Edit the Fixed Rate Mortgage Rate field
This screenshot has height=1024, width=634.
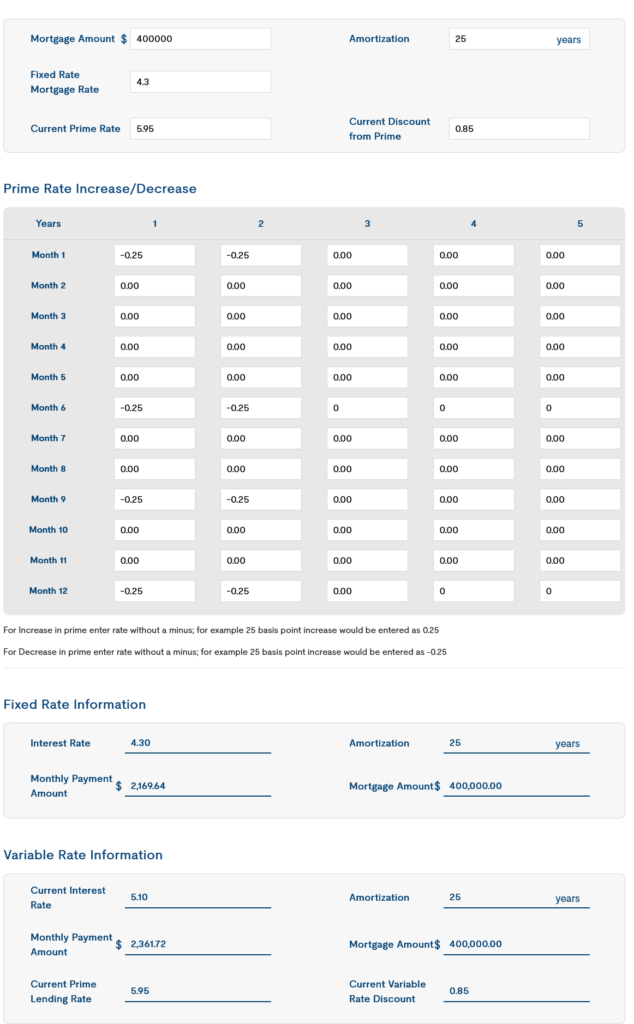[x=200, y=82]
